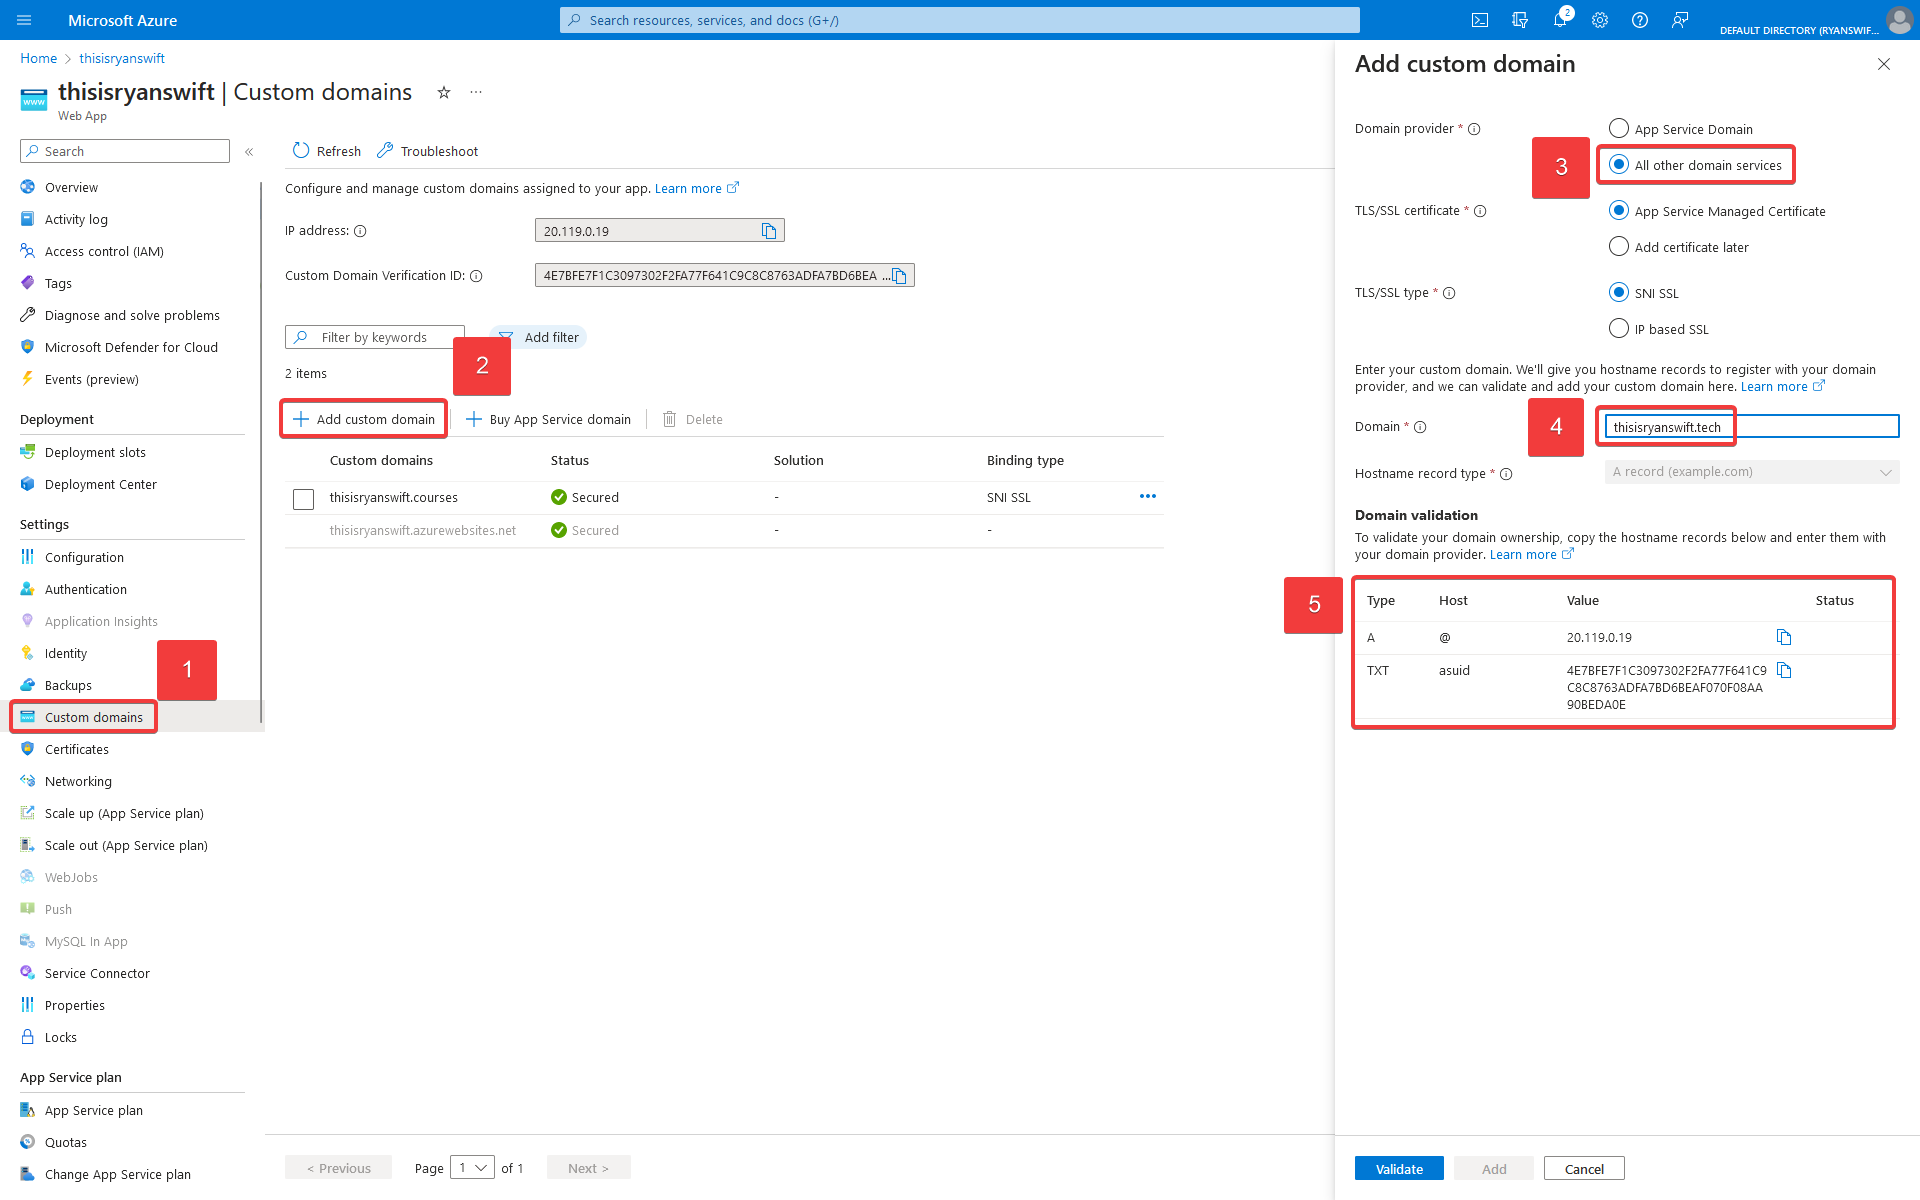1920x1200 pixels.
Task: Collapse the sidebar menu with double chevron
Action: click(x=249, y=152)
